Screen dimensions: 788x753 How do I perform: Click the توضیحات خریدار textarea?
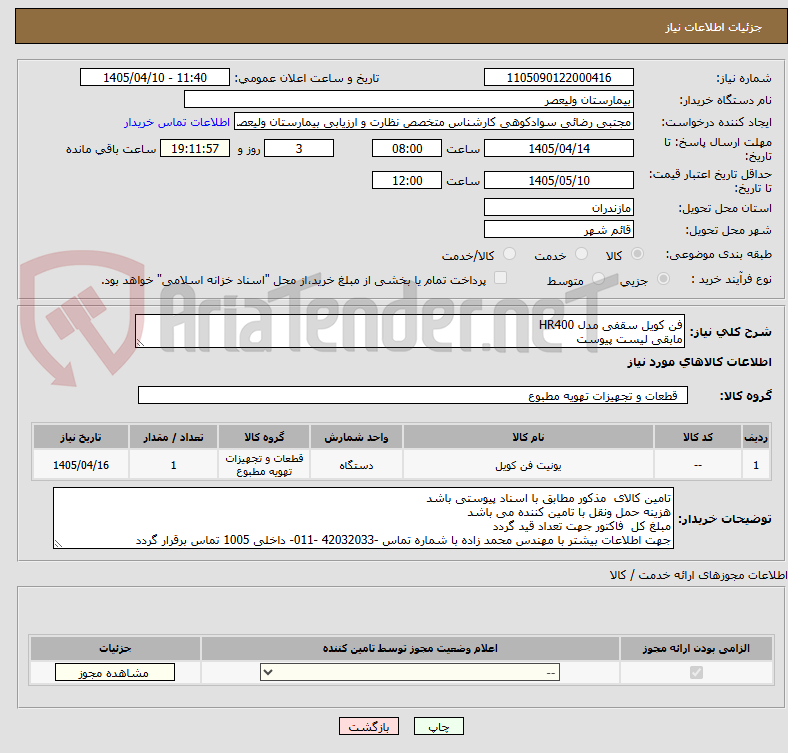click(363, 518)
